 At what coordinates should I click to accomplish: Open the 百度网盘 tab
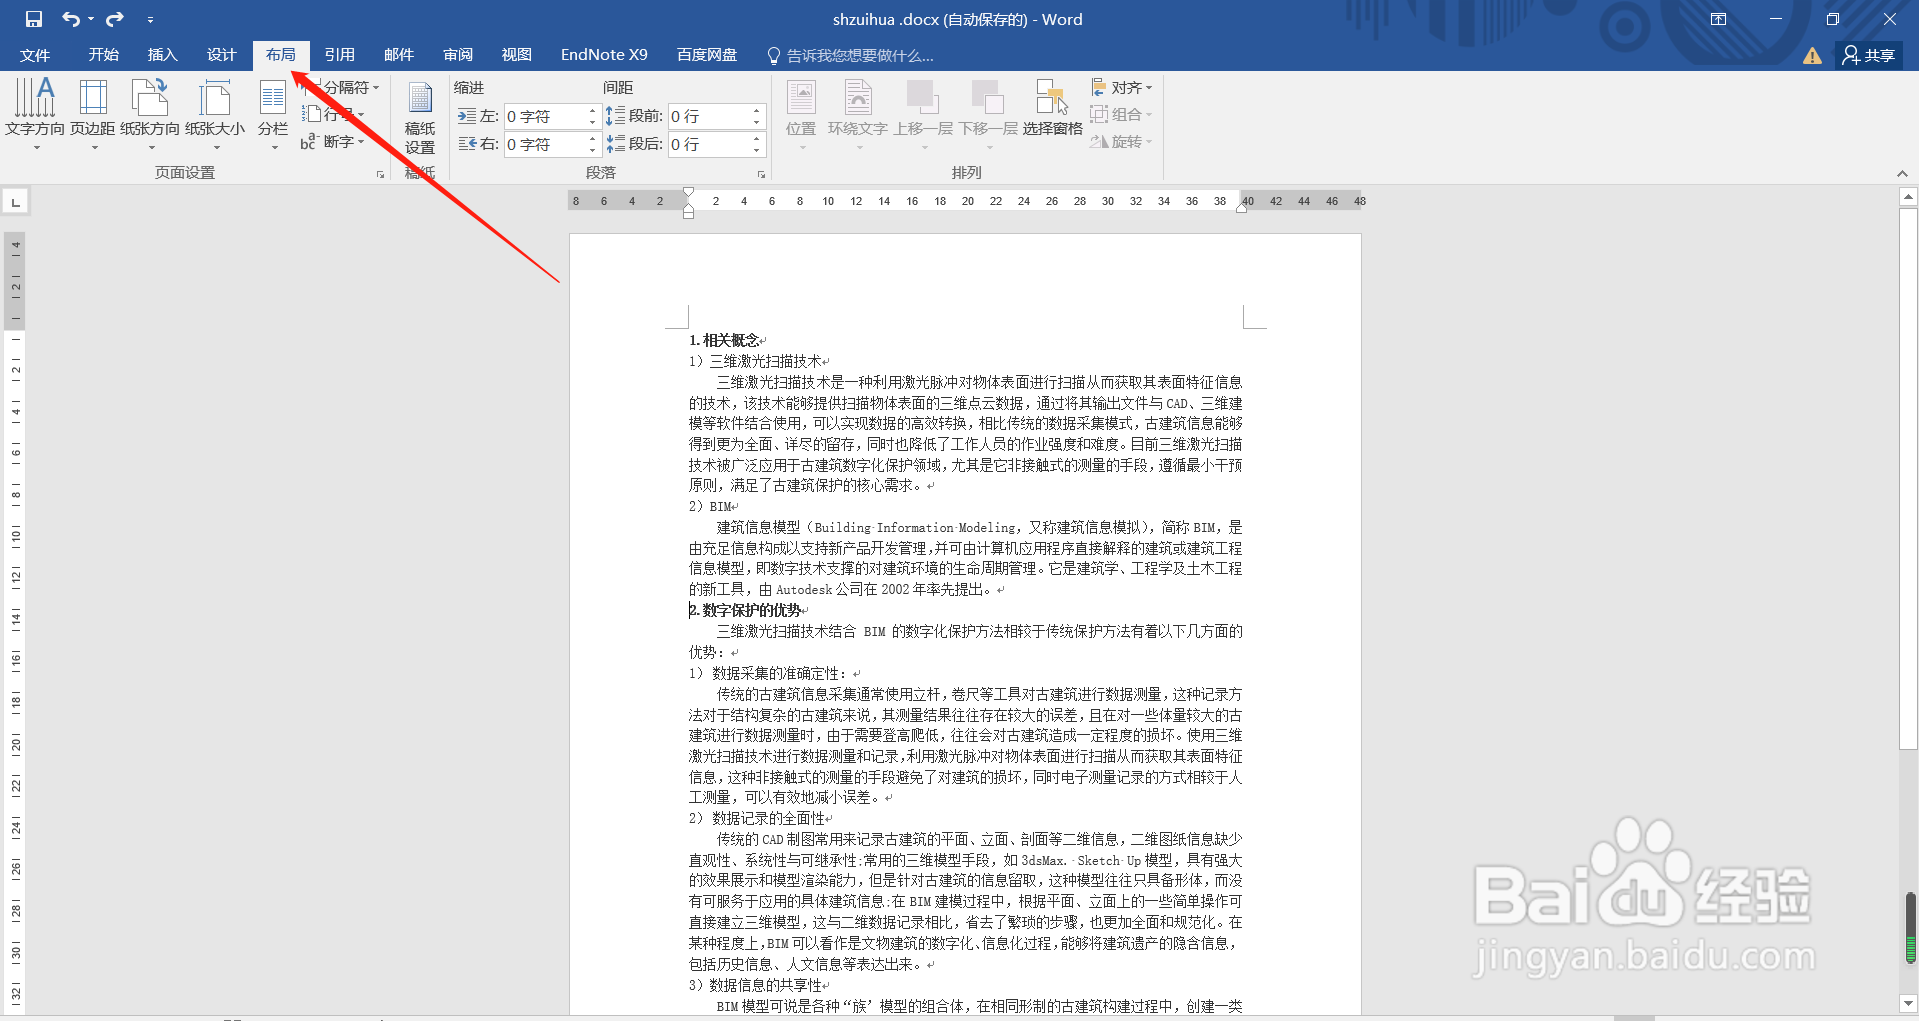click(707, 55)
